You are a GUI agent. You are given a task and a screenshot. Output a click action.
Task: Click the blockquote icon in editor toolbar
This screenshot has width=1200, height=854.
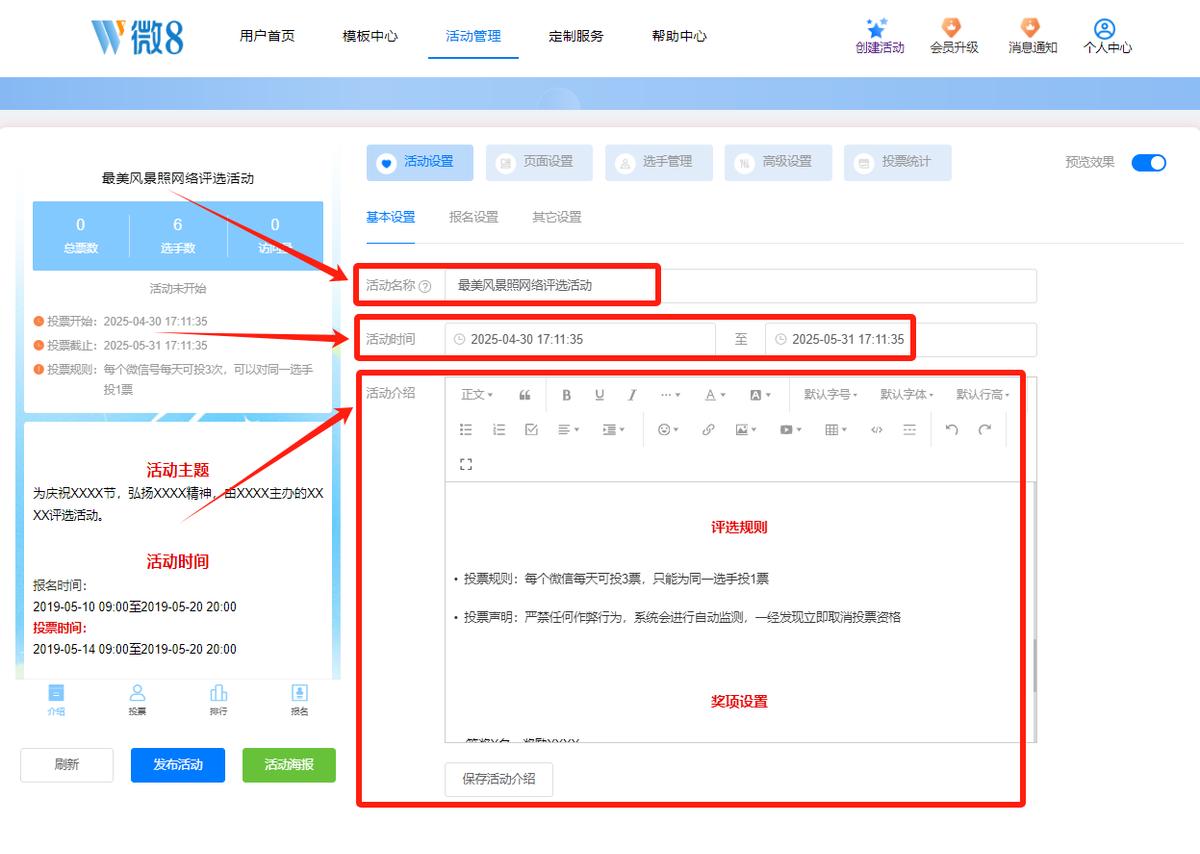coord(525,395)
